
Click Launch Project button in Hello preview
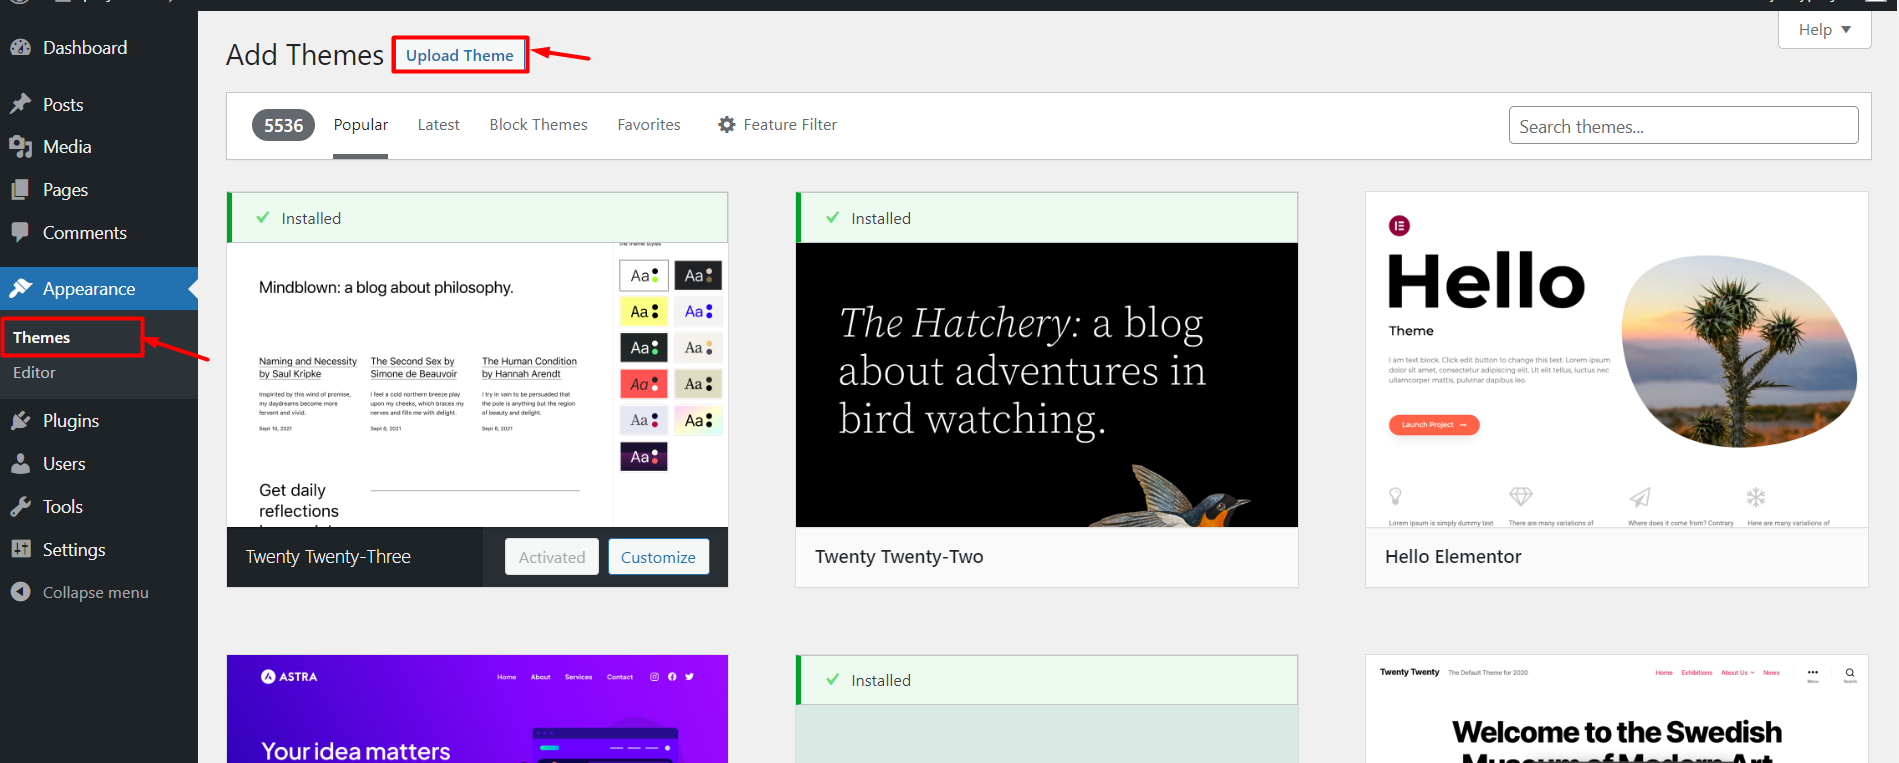[x=1433, y=425]
